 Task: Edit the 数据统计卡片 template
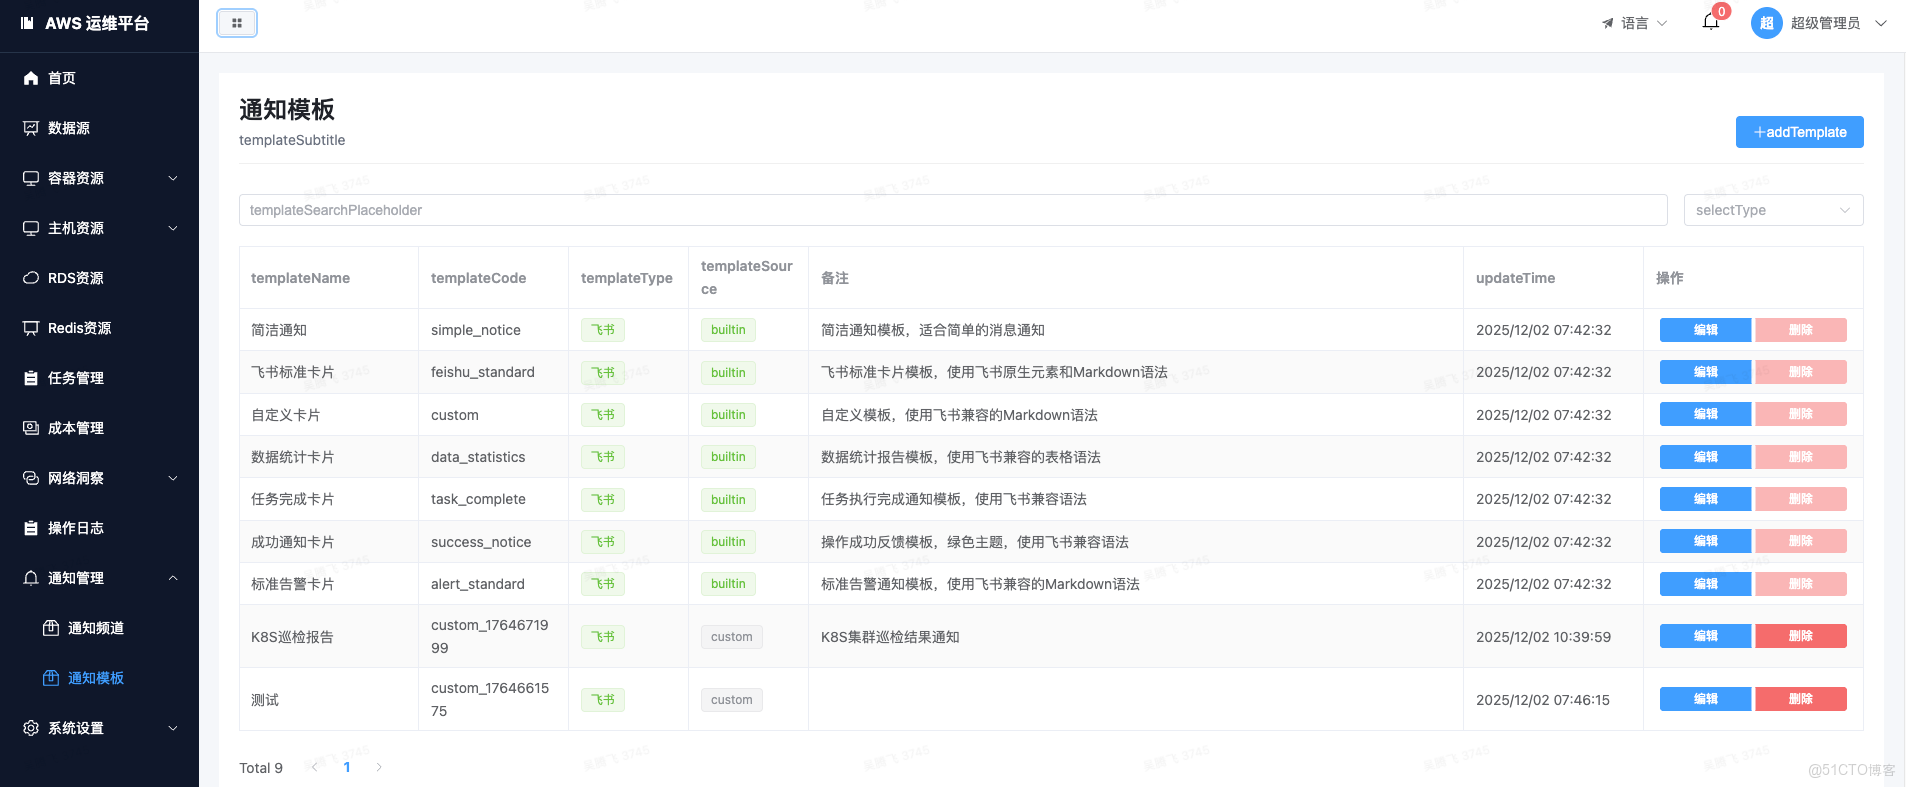[1705, 457]
